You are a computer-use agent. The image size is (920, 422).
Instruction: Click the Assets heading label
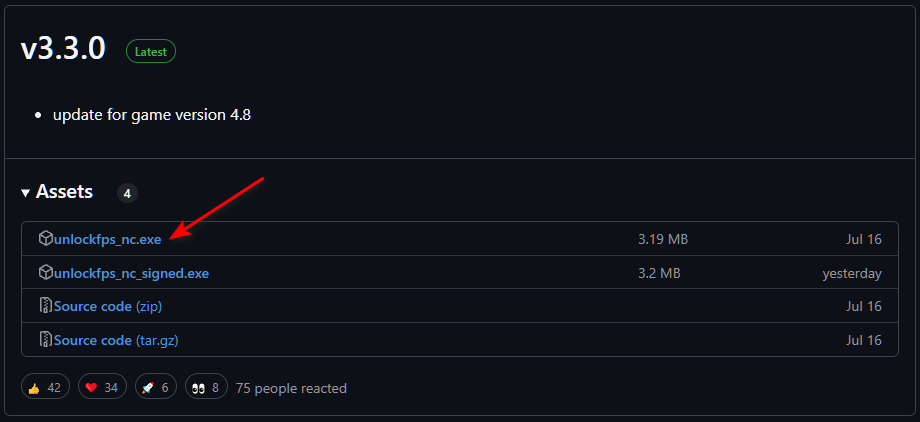65,192
